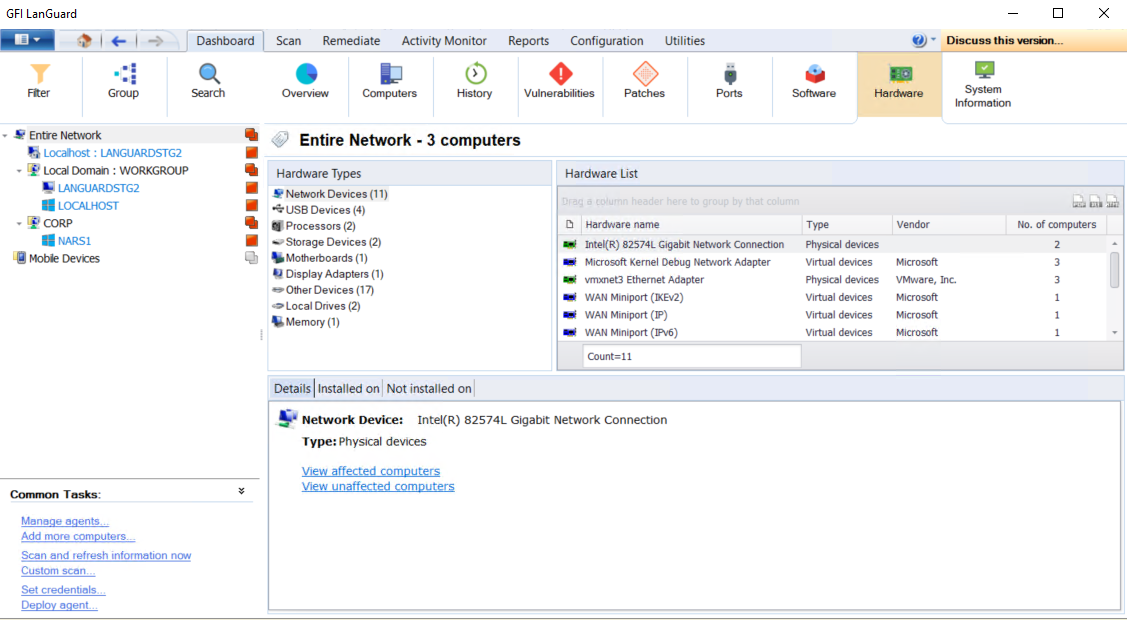Click the Home navigation button
This screenshot has height=620, width=1127.
84,41
